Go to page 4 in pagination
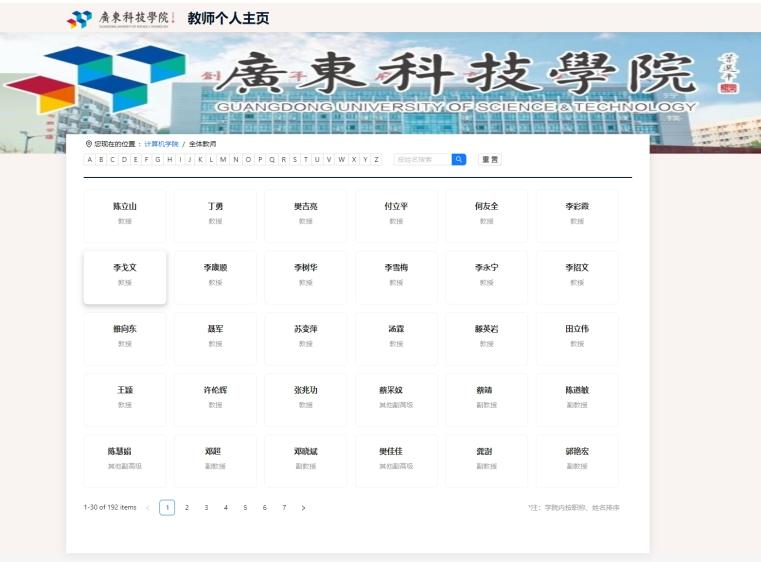761x562 pixels. (x=226, y=508)
